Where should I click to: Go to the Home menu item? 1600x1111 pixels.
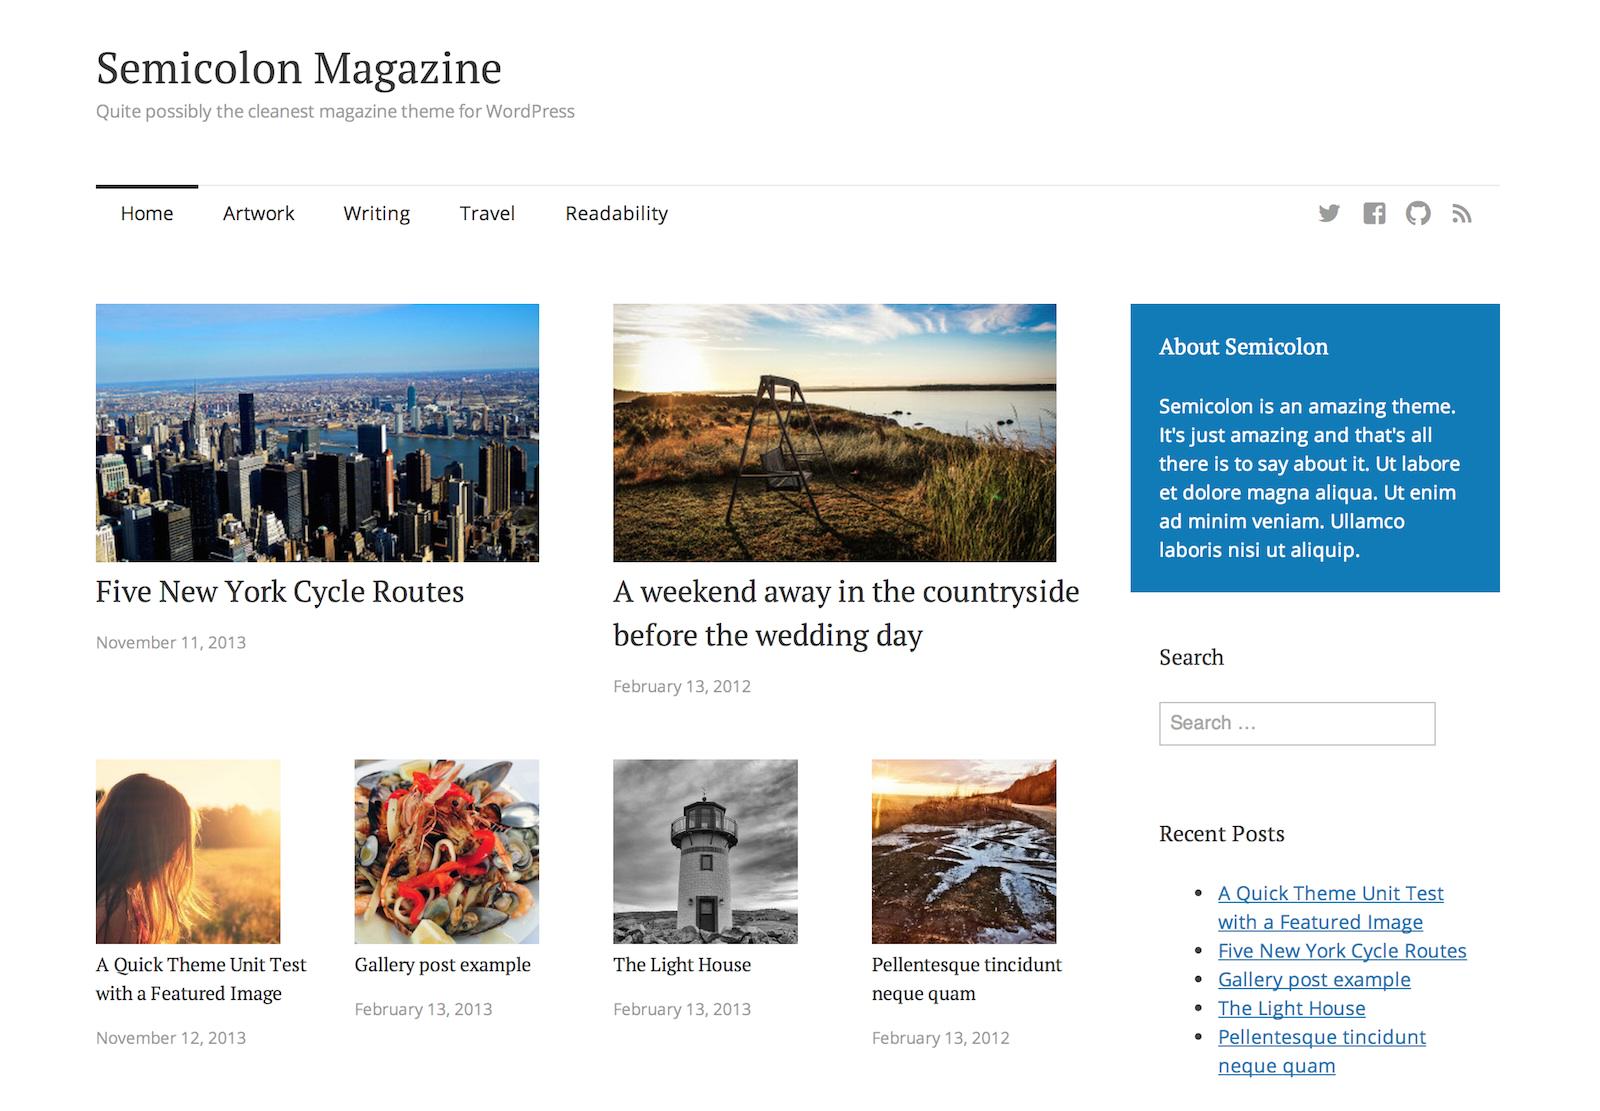[x=147, y=213]
